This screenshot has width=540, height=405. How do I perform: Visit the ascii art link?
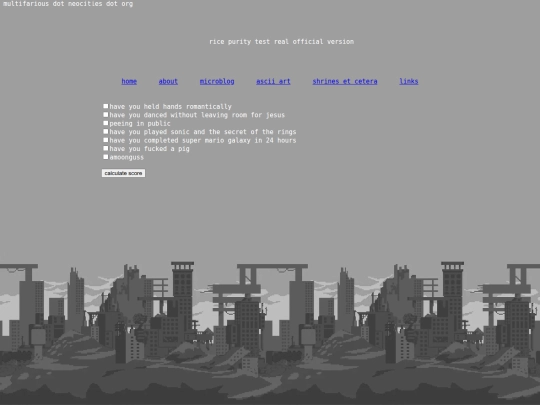[273, 81]
